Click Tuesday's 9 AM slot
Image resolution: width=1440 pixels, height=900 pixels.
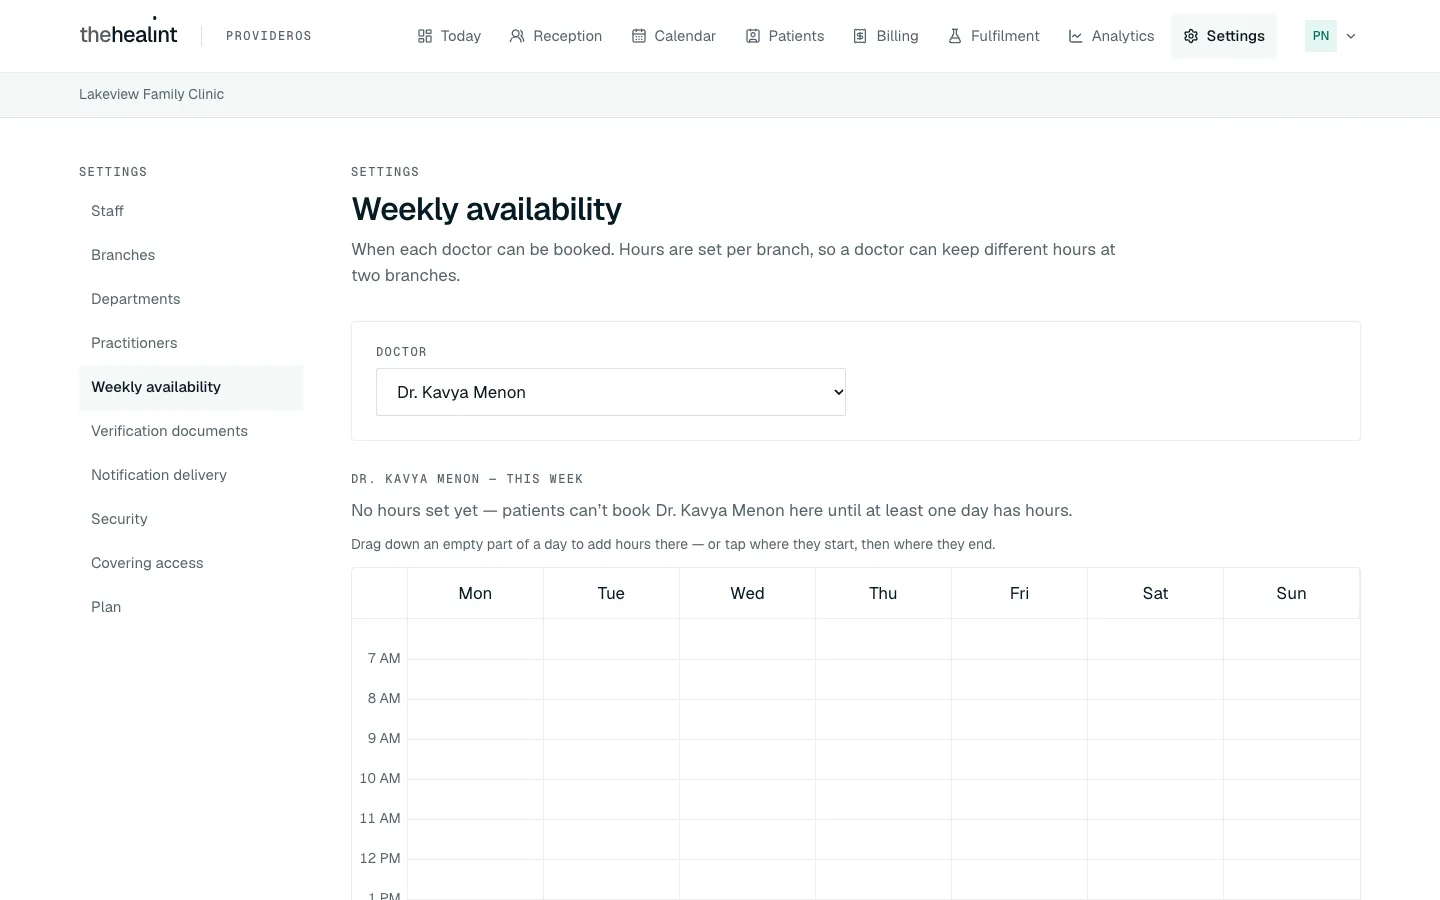pos(611,759)
